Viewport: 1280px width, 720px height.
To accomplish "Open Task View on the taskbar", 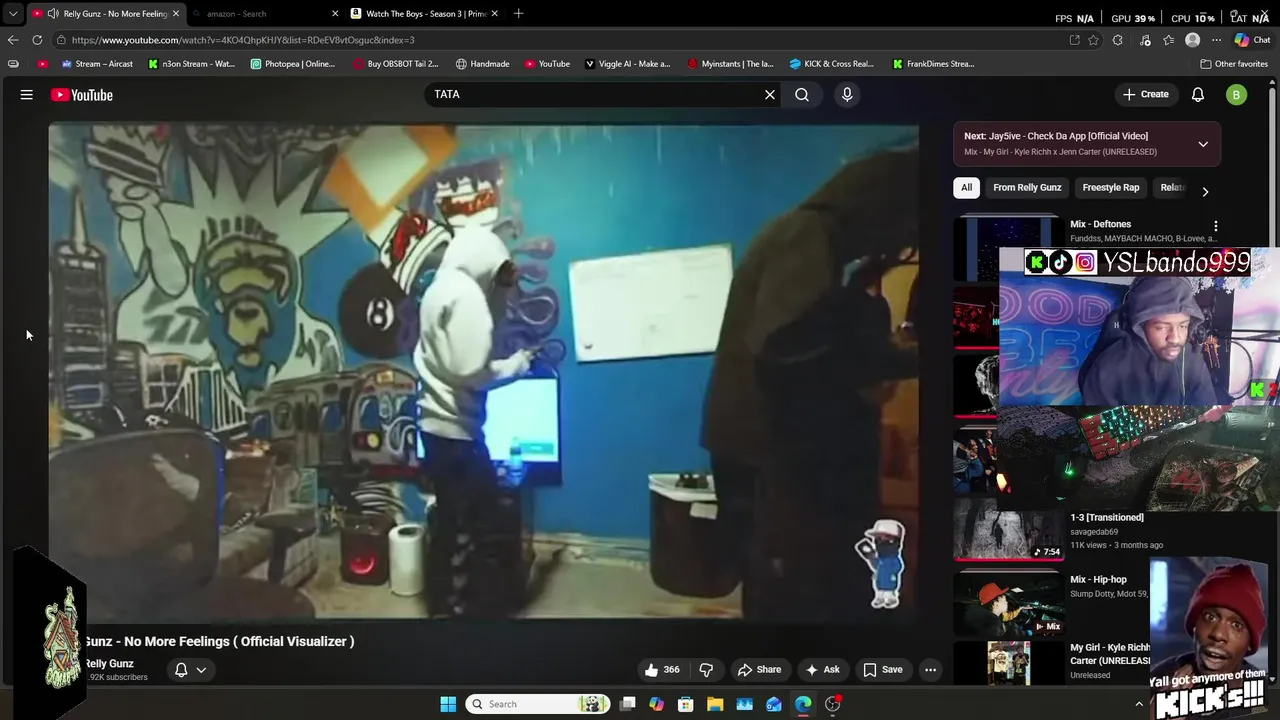I will click(x=628, y=704).
